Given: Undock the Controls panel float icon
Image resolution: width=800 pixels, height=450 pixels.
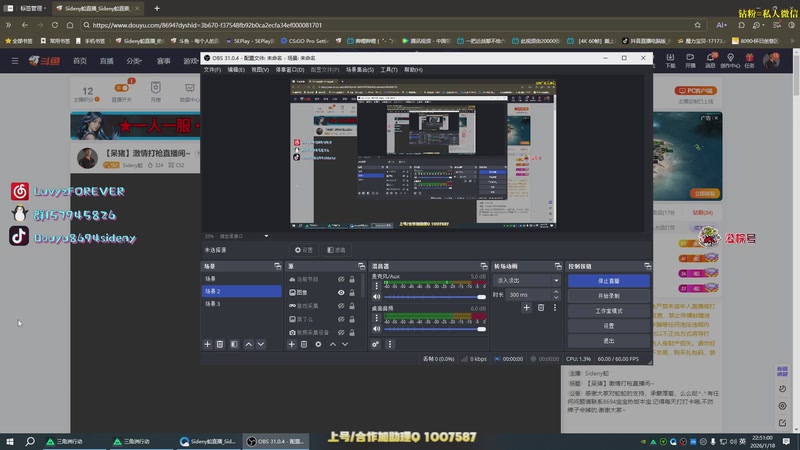Looking at the screenshot, I should [647, 266].
